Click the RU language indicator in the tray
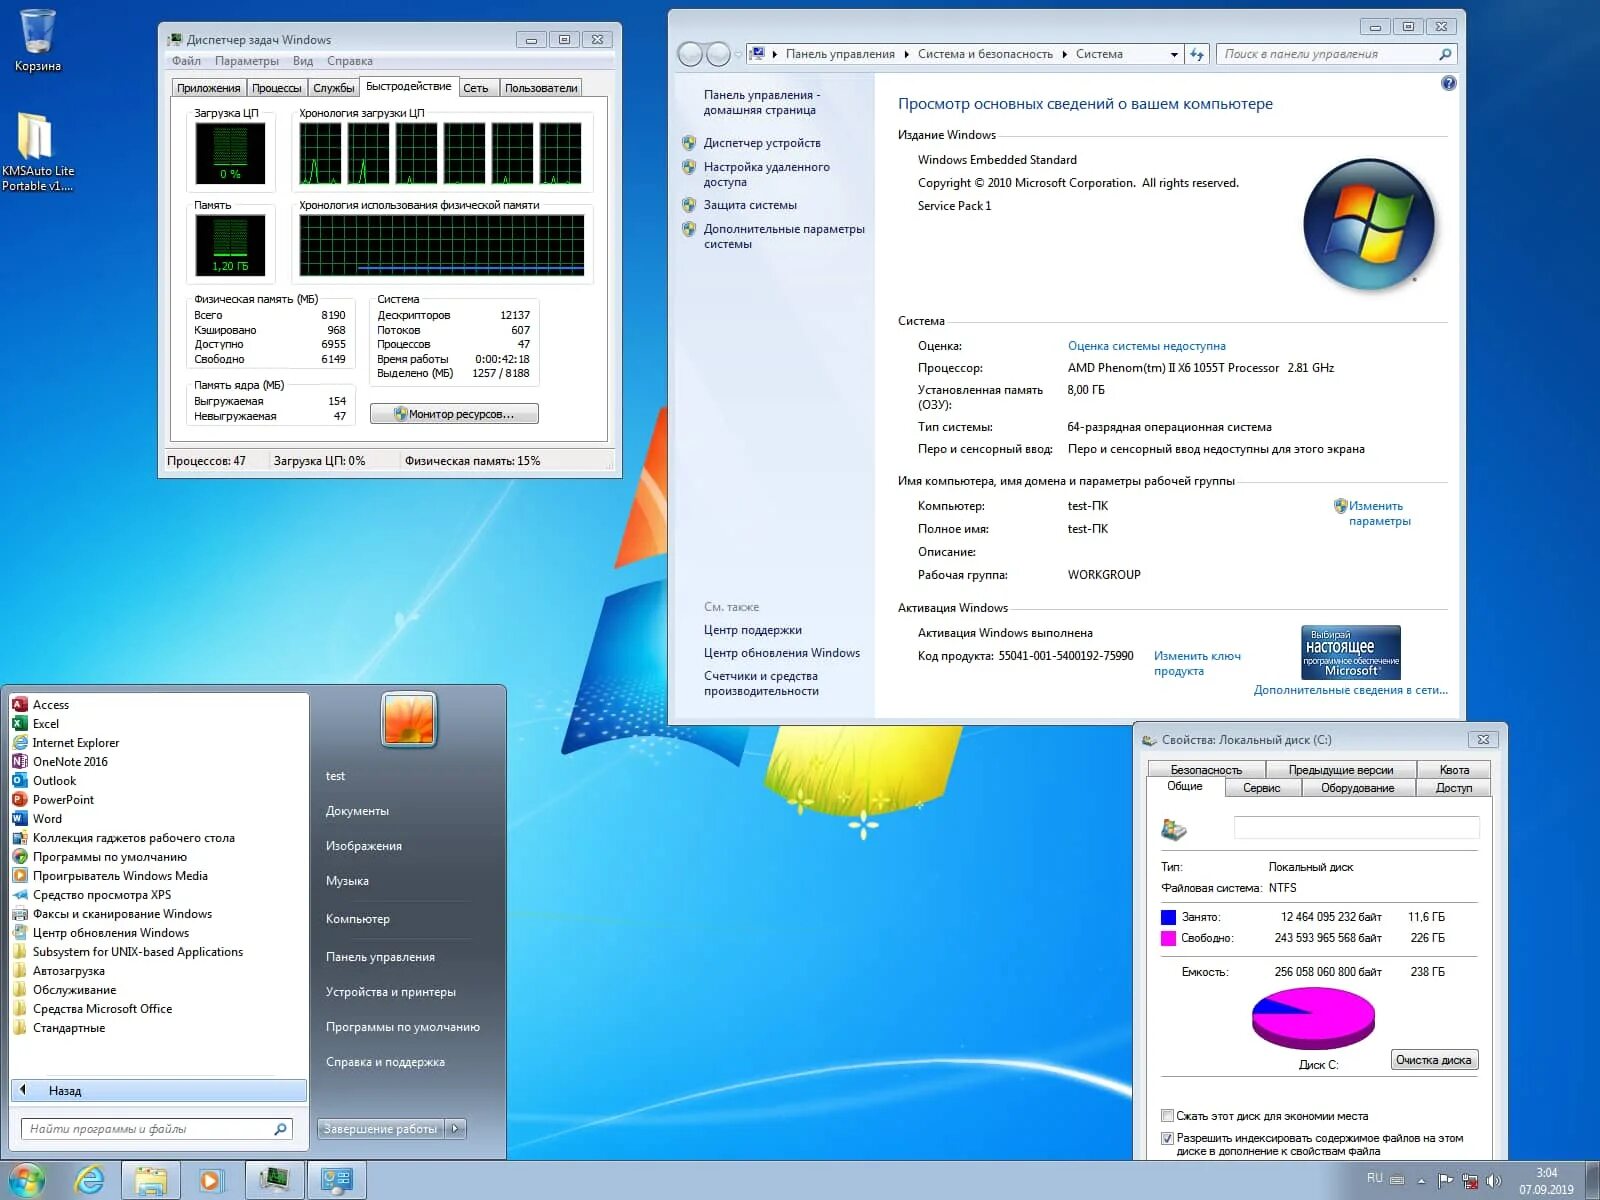The width and height of the screenshot is (1600, 1200). 1375,1178
